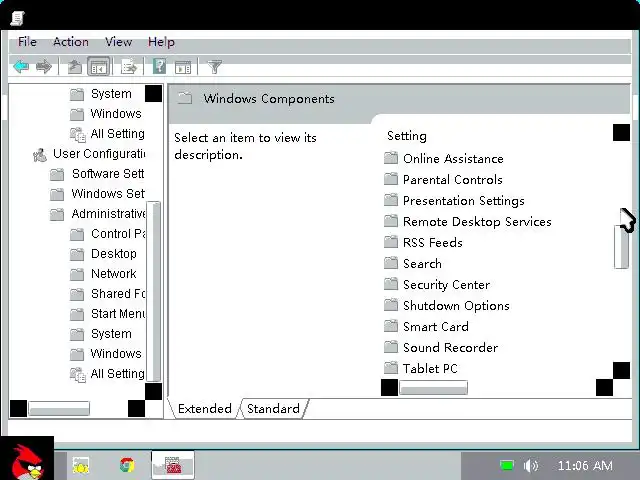Click the Help question mark toolbar icon
This screenshot has width=640, height=480.
pyautogui.click(x=159, y=66)
